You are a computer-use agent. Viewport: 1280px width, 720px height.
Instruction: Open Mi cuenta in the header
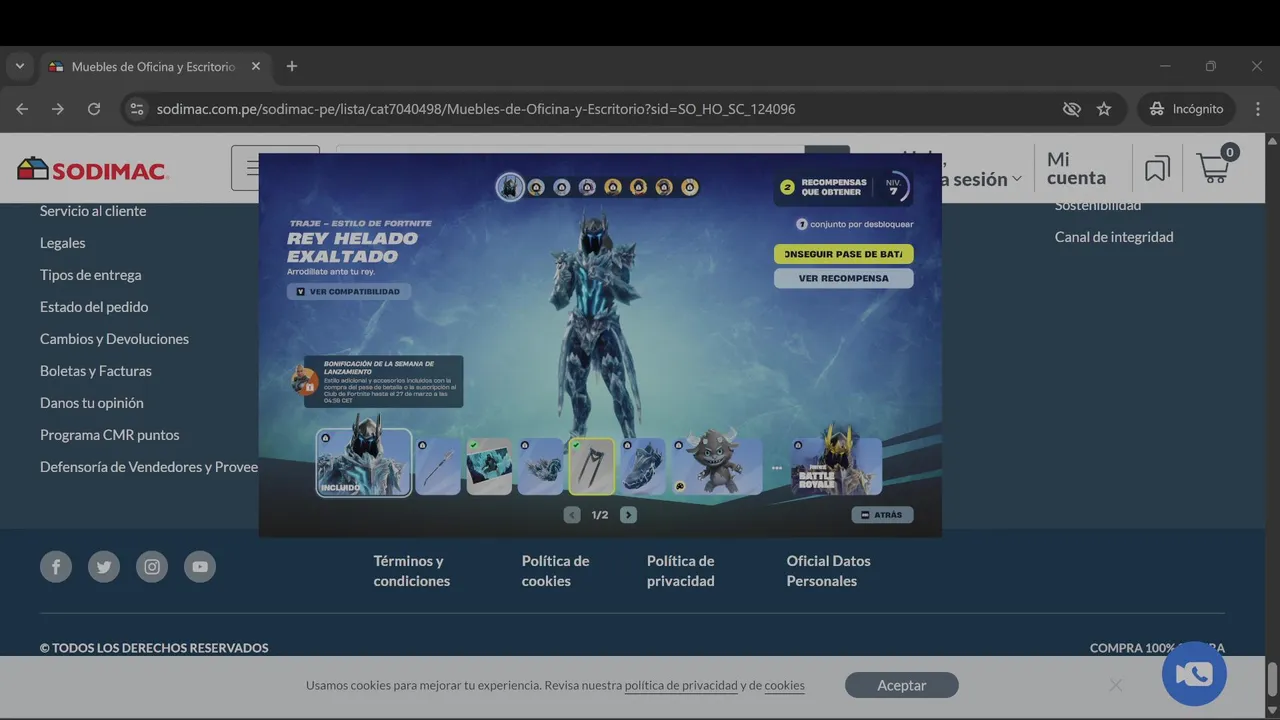(1076, 168)
